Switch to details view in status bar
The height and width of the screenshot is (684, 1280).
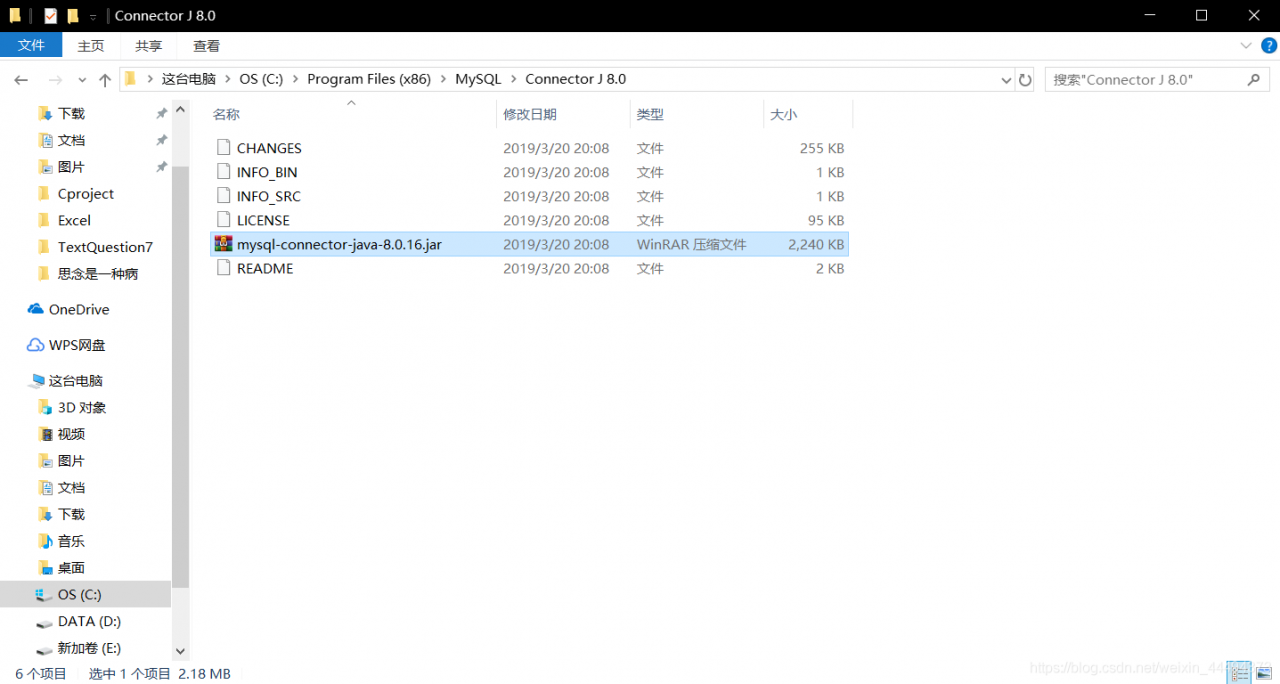pos(1239,673)
